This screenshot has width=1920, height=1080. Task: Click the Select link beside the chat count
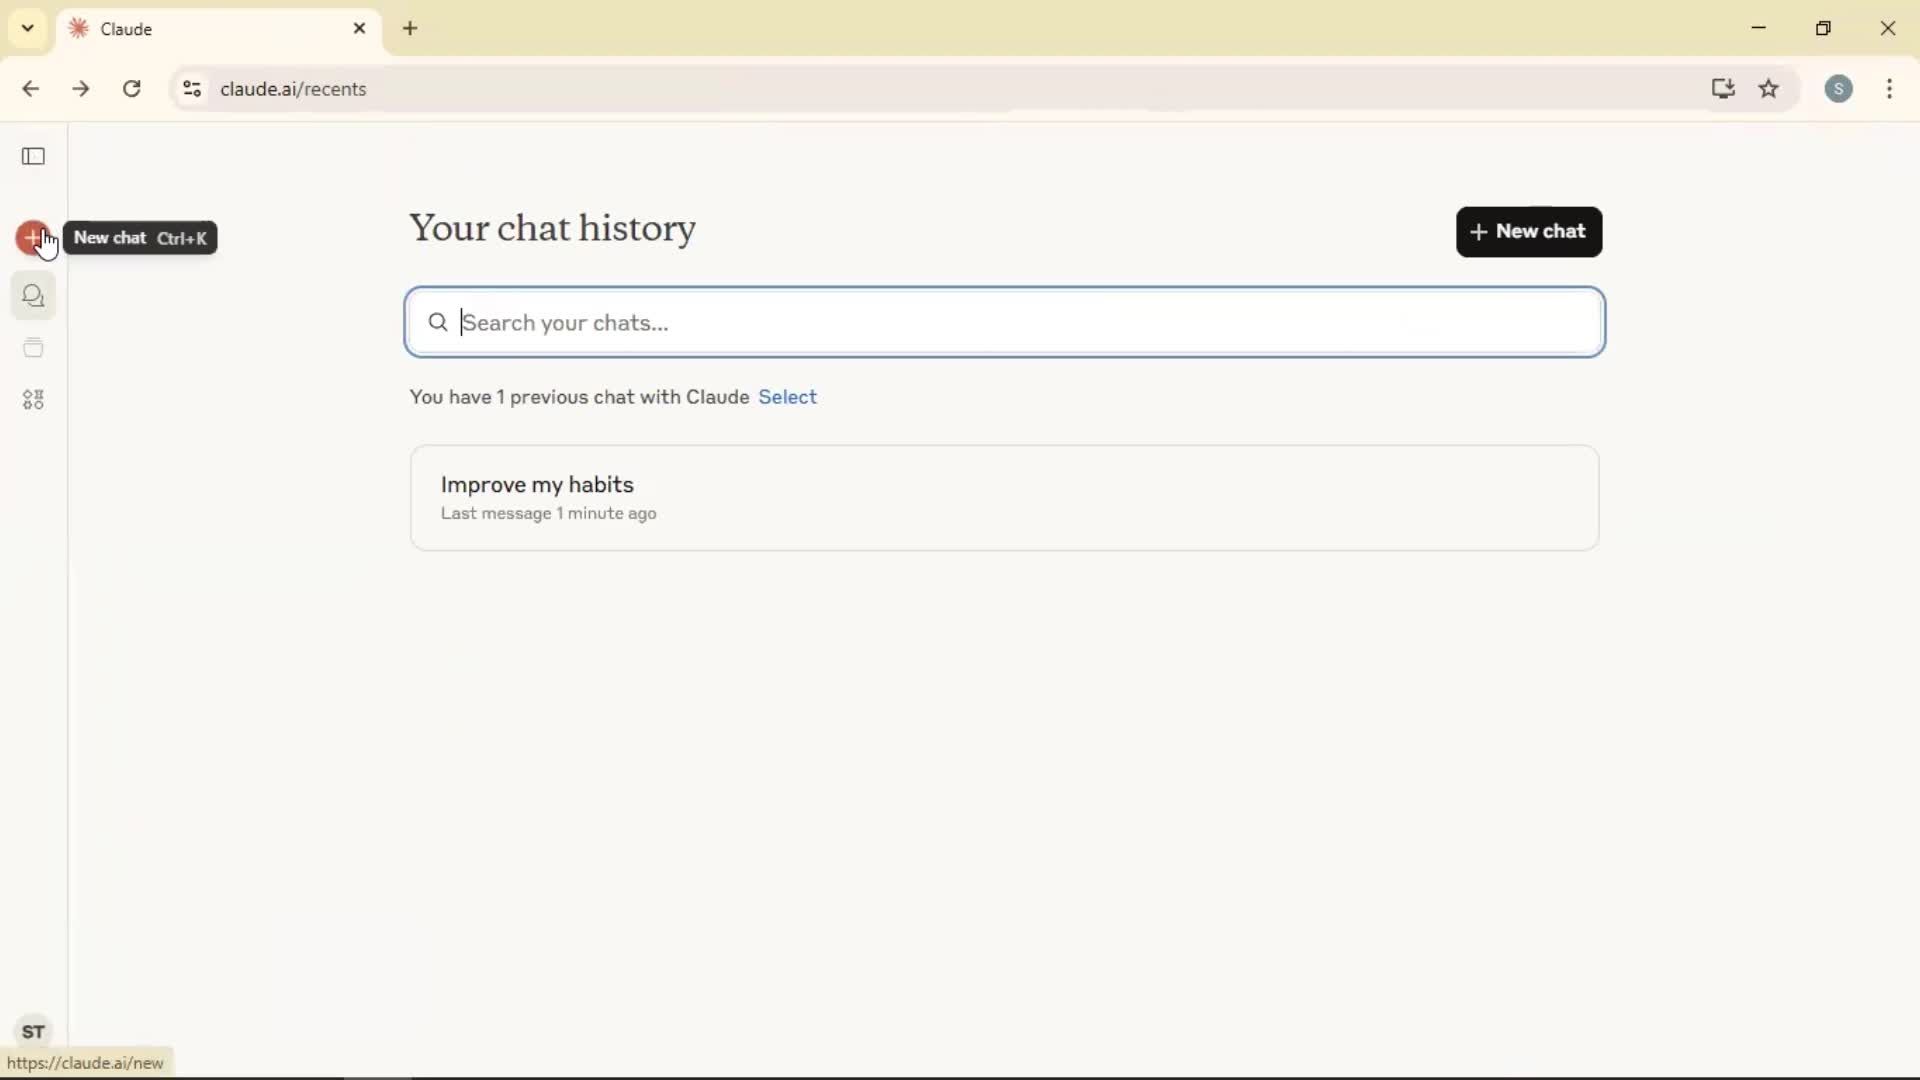coord(787,397)
